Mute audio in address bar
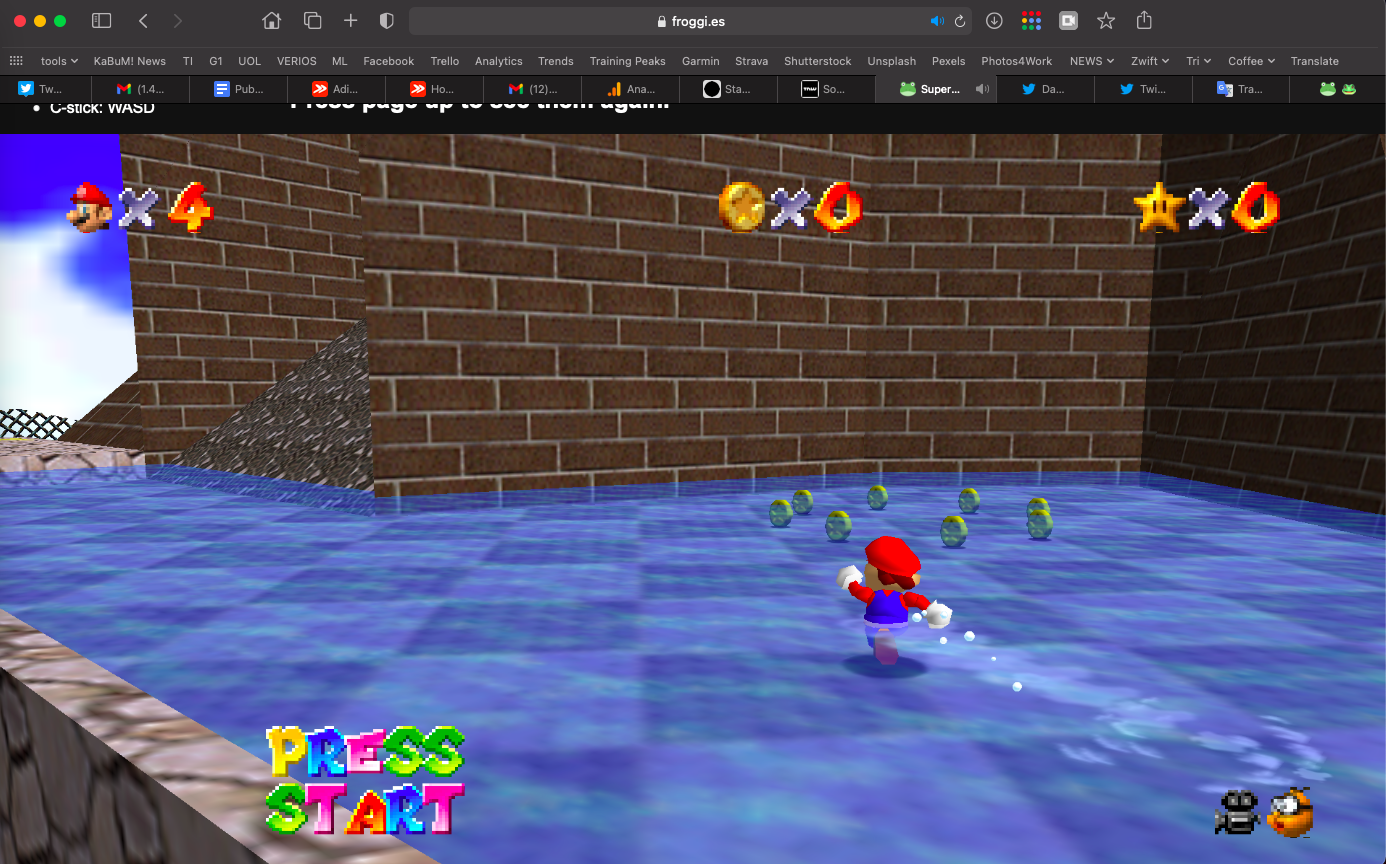This screenshot has height=864, width=1386. point(937,21)
